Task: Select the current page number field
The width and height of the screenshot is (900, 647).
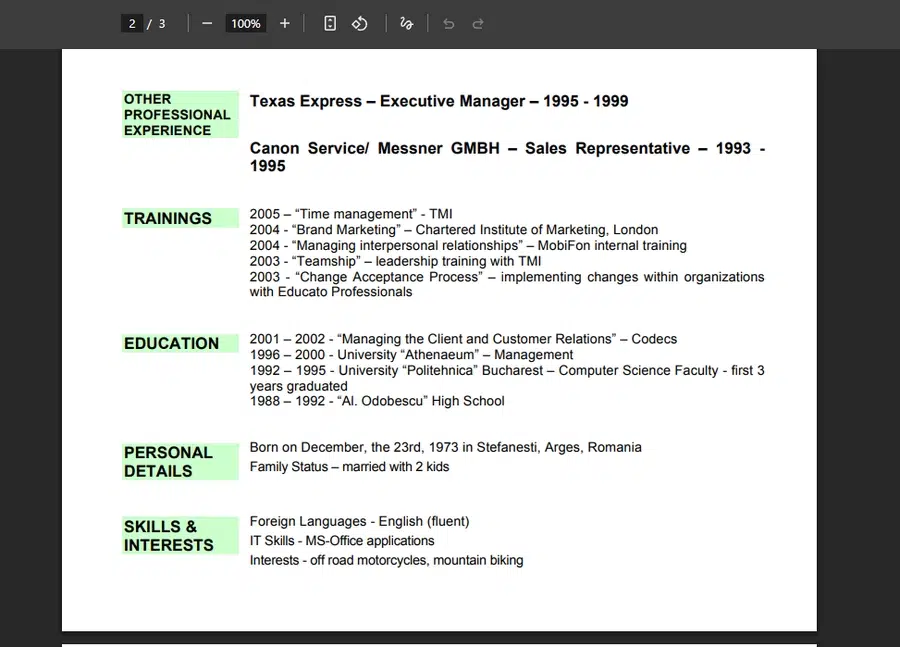Action: [x=132, y=23]
